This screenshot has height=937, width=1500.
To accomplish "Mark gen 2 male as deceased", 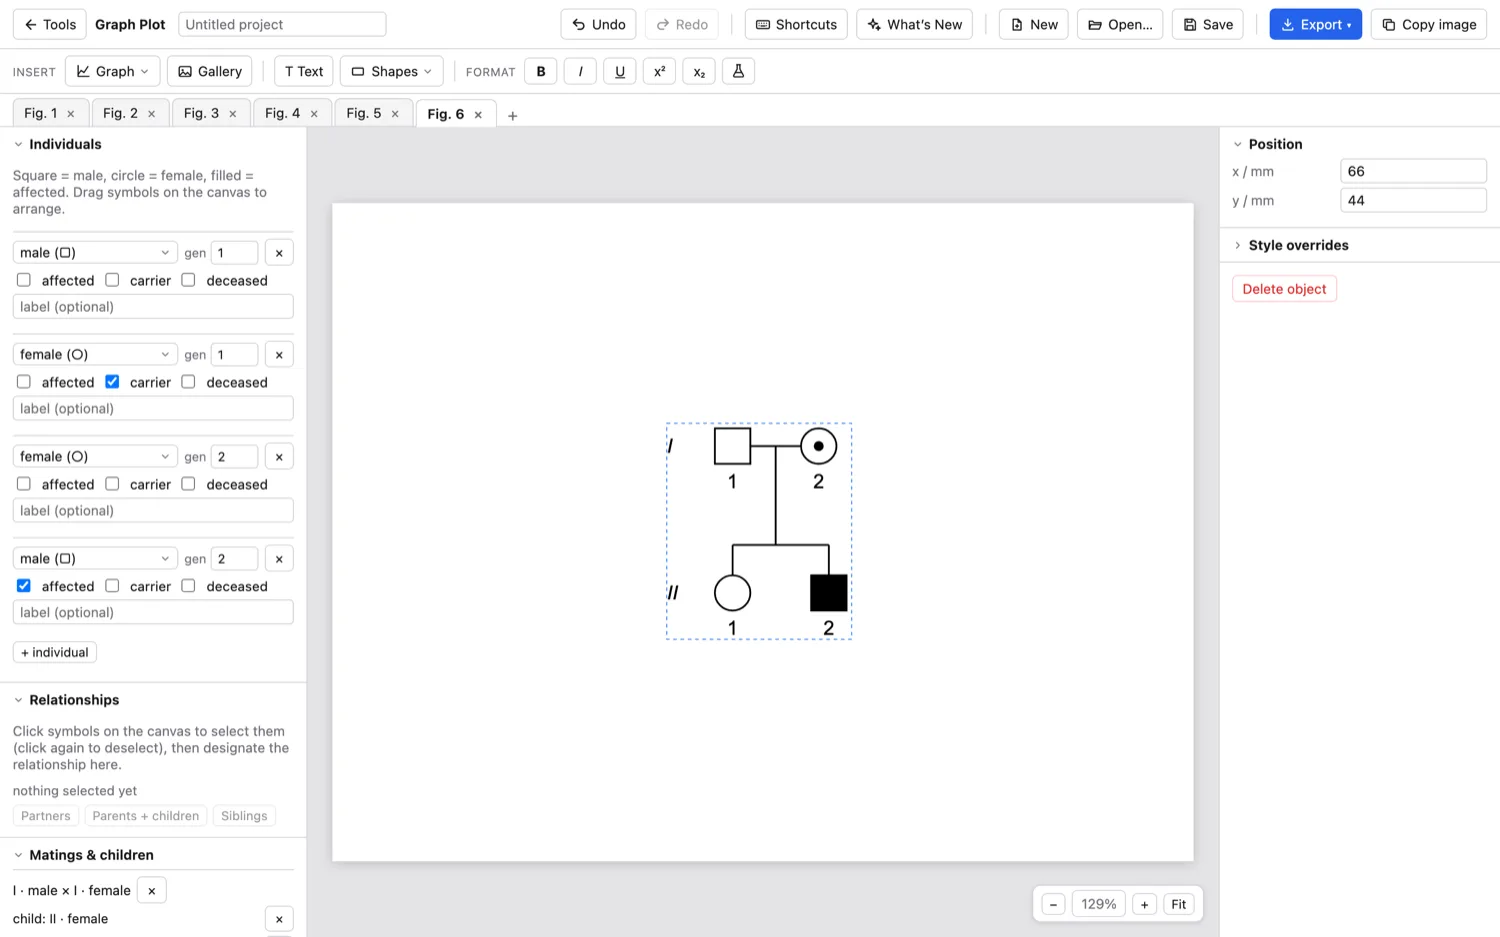I will (x=188, y=586).
